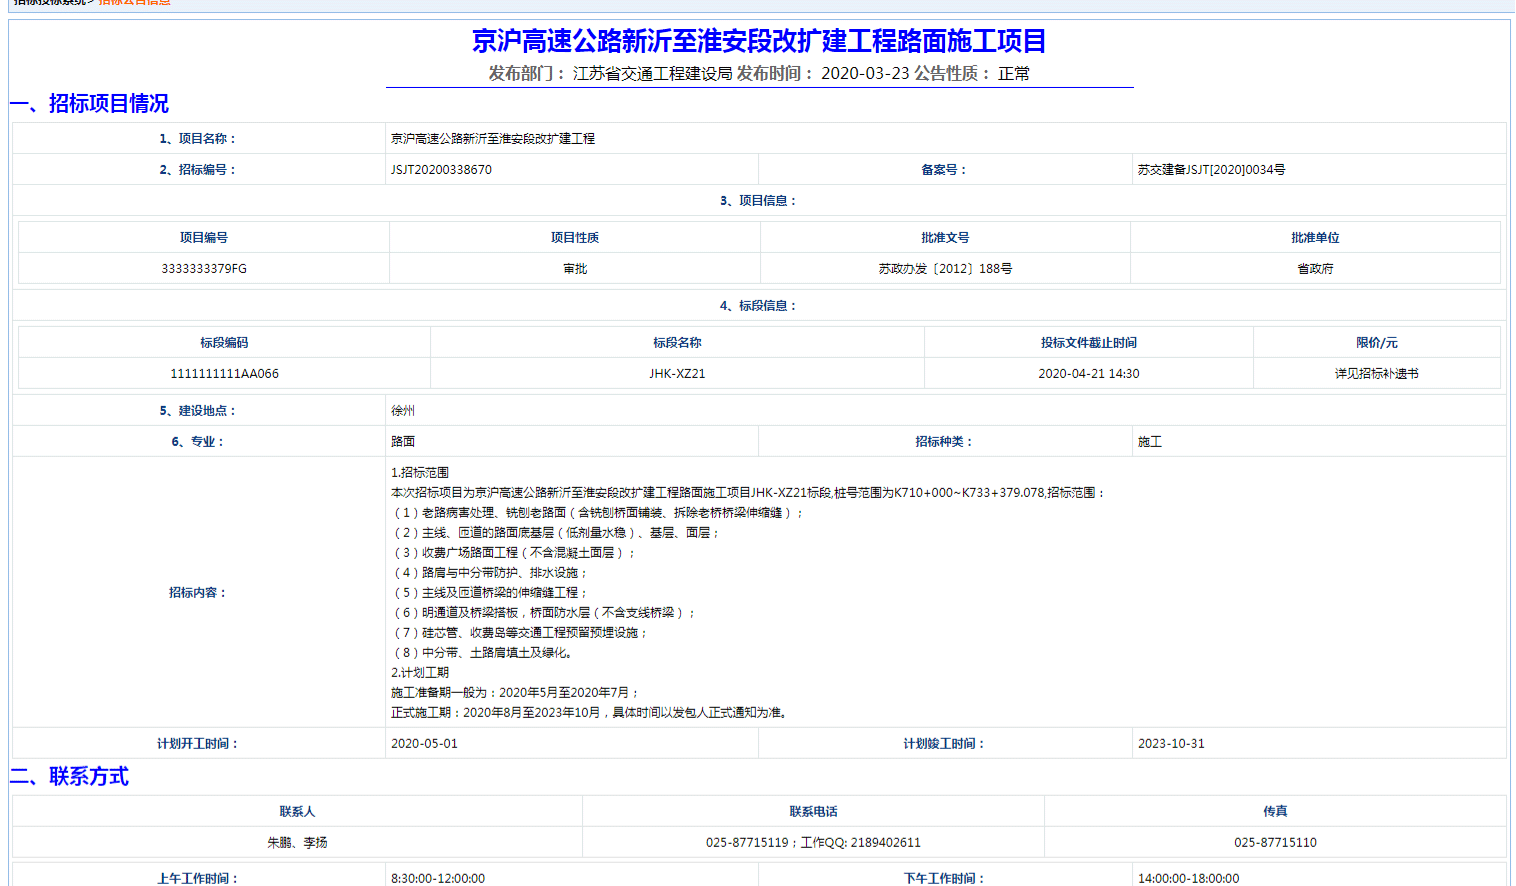Select bid type value 施工
Viewport: 1516px width, 886px height.
coord(1150,442)
